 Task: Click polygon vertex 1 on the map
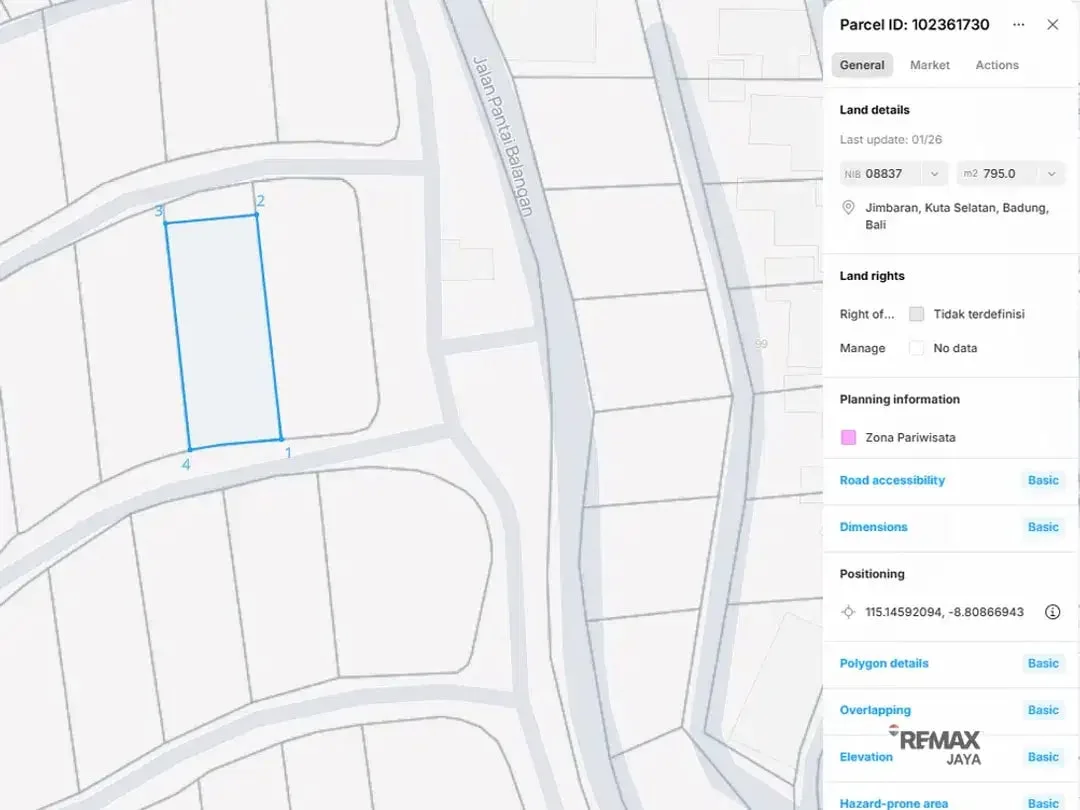281,439
